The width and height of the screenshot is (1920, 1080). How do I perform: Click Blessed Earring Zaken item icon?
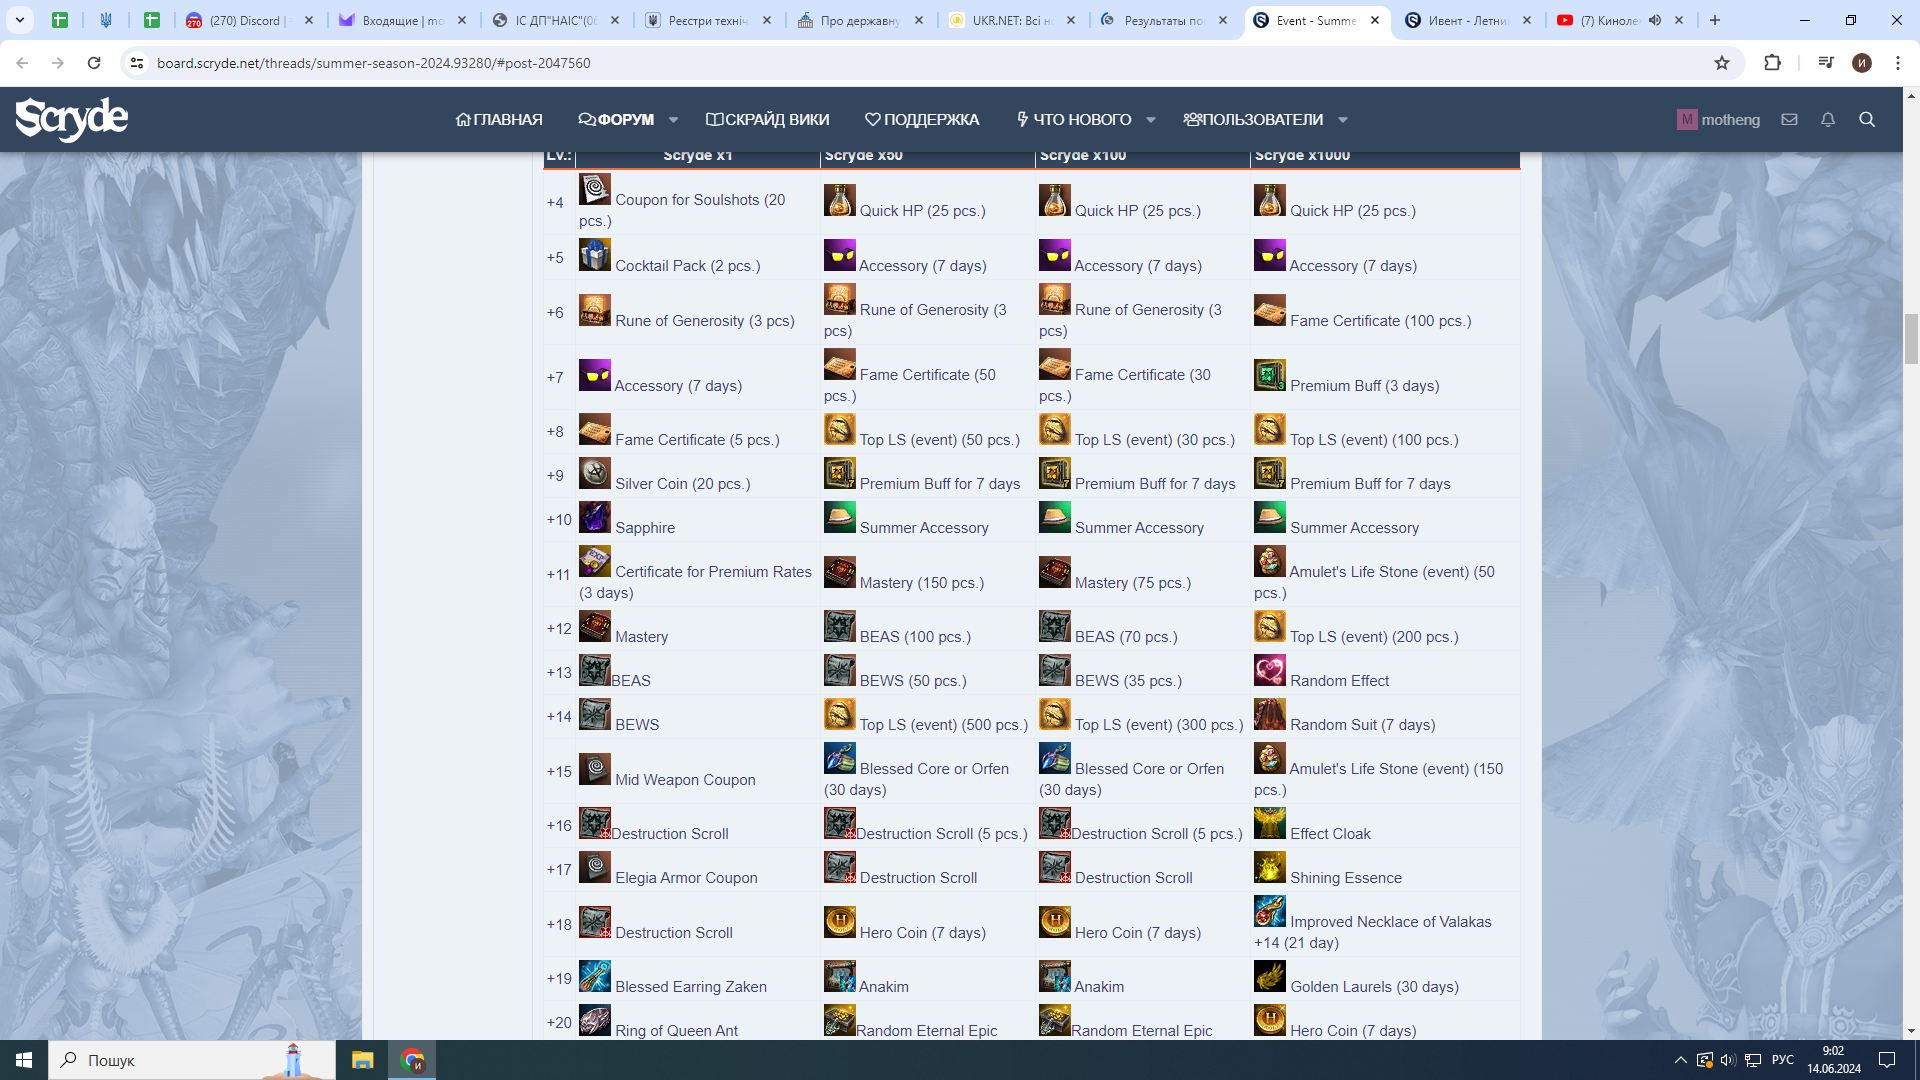[594, 977]
